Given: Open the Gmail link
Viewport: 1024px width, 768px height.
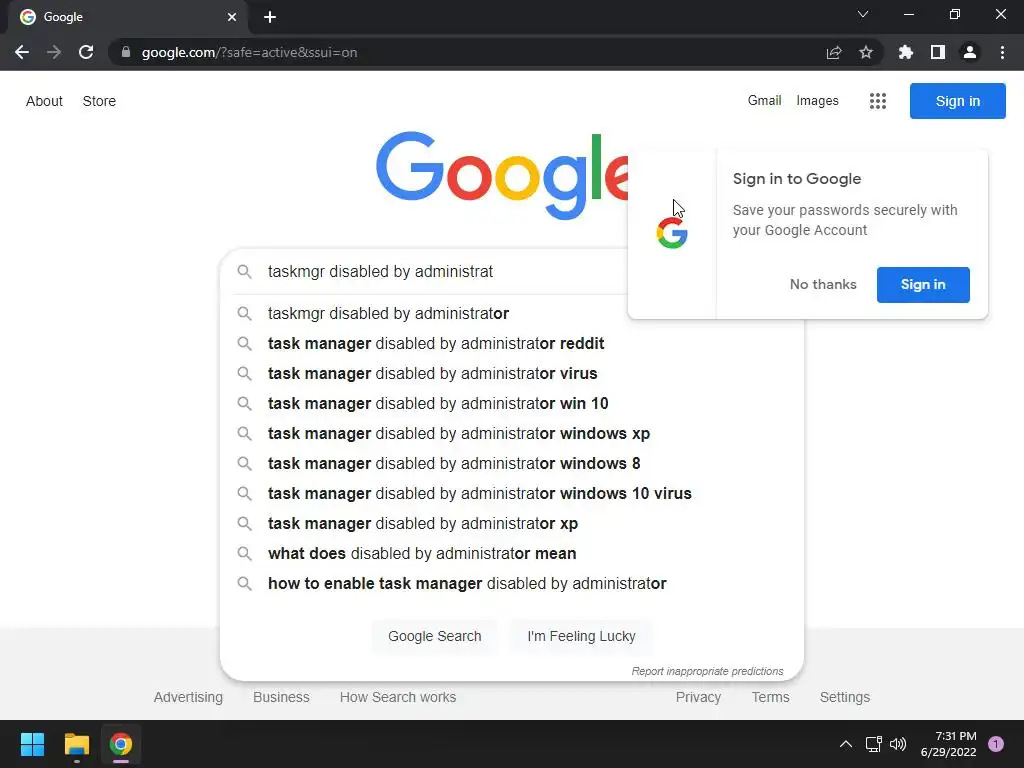Looking at the screenshot, I should [764, 100].
